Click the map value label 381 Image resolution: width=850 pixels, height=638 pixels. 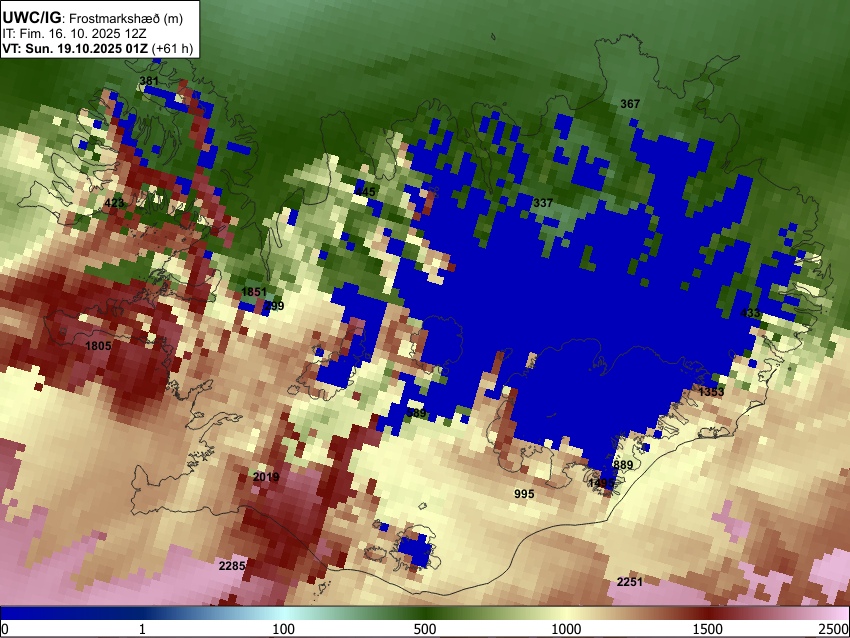[149, 81]
